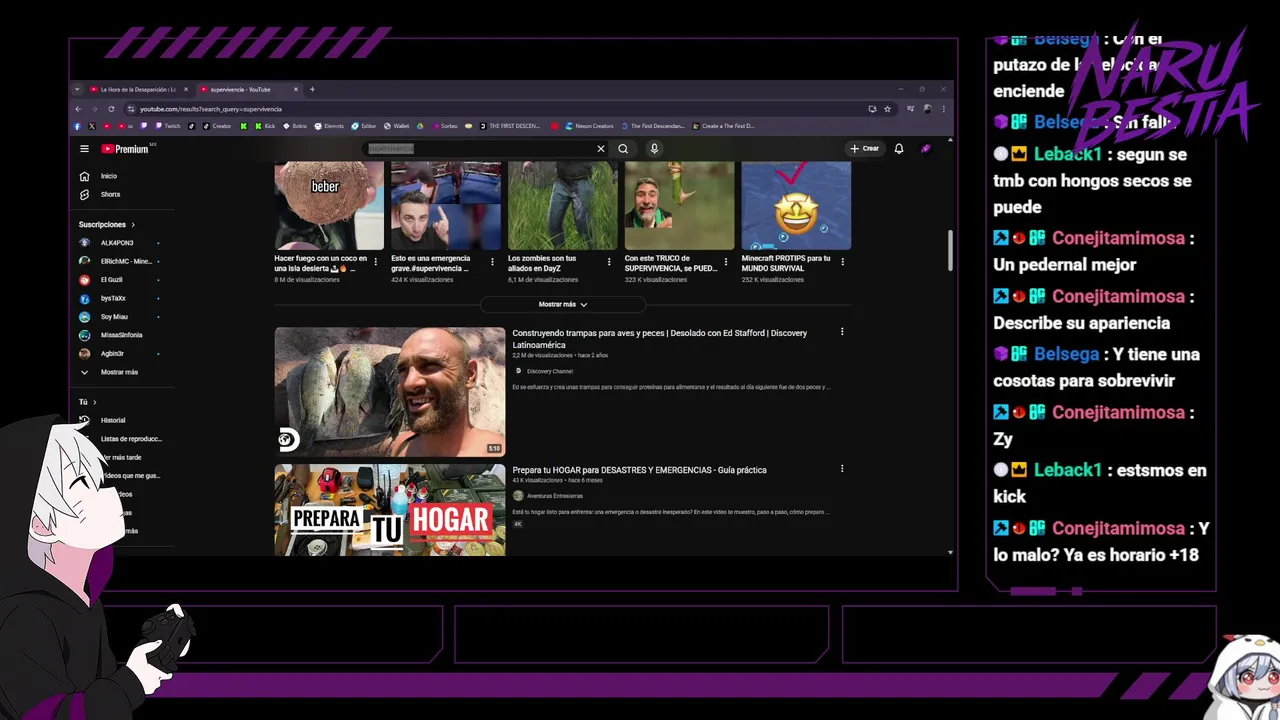
Task: Open the ALK4PON3 subscription channel
Action: tap(117, 243)
